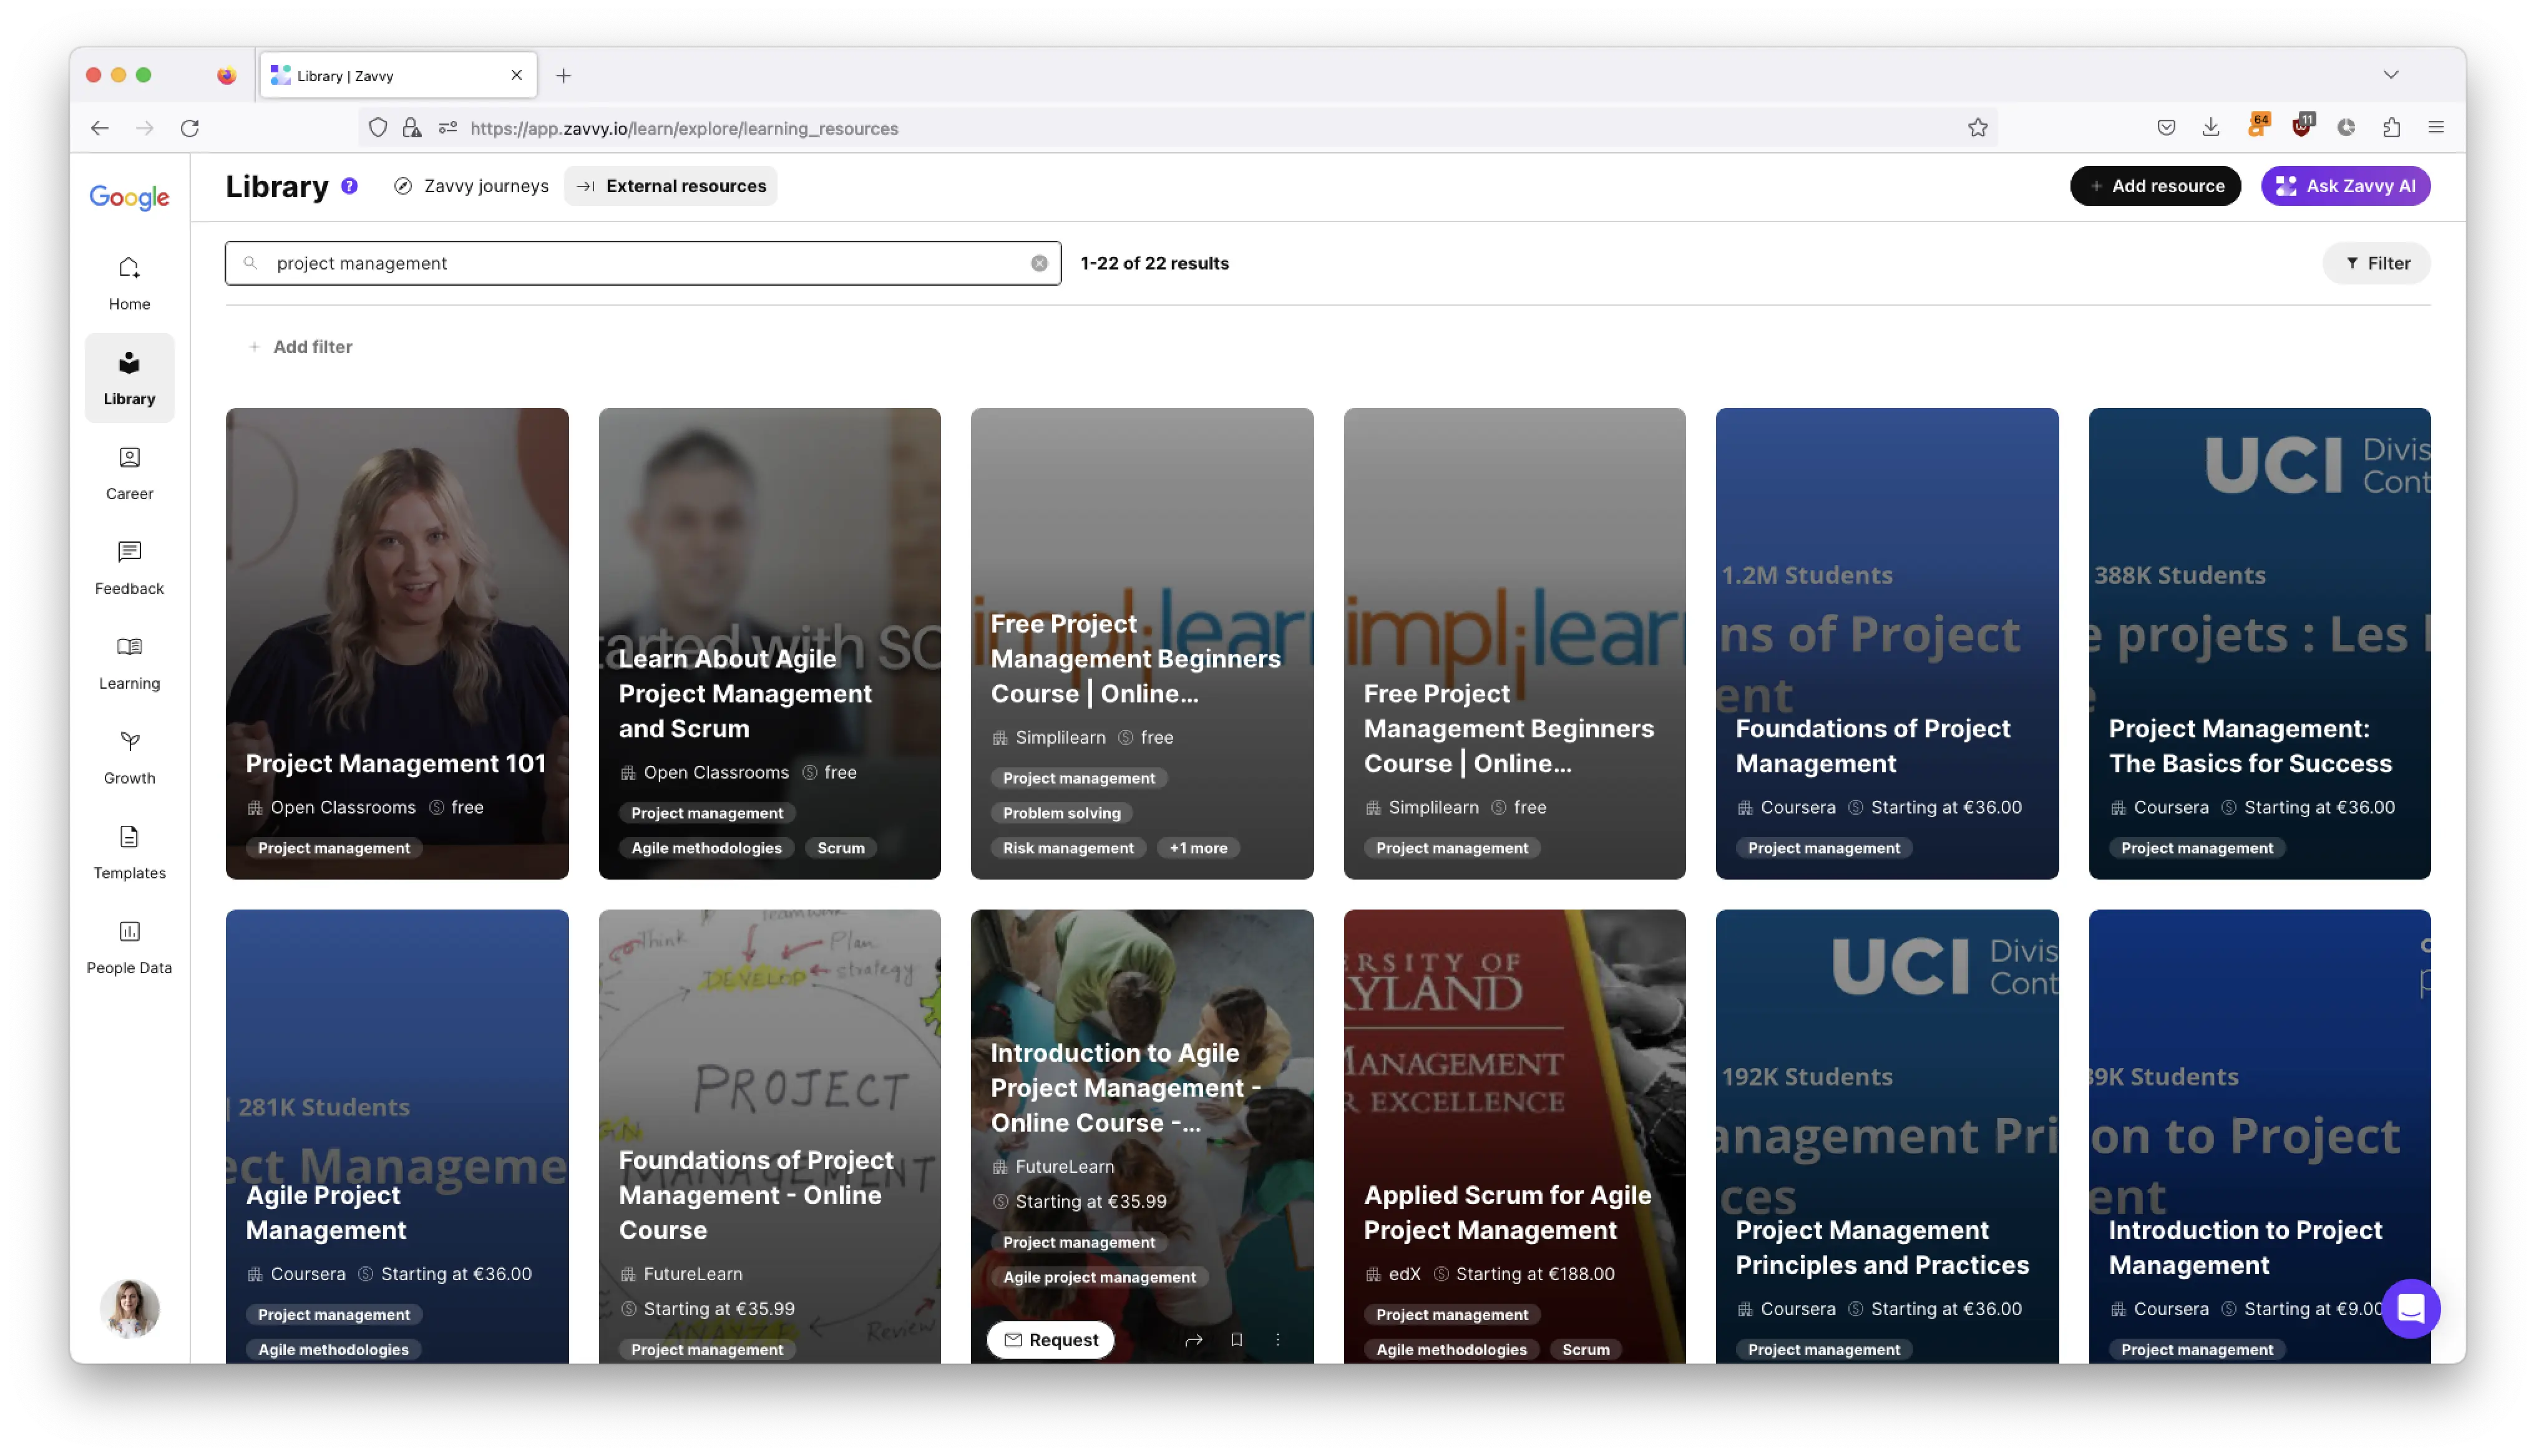
Task: Open three-dot menu on Agile course card
Action: click(x=1277, y=1340)
